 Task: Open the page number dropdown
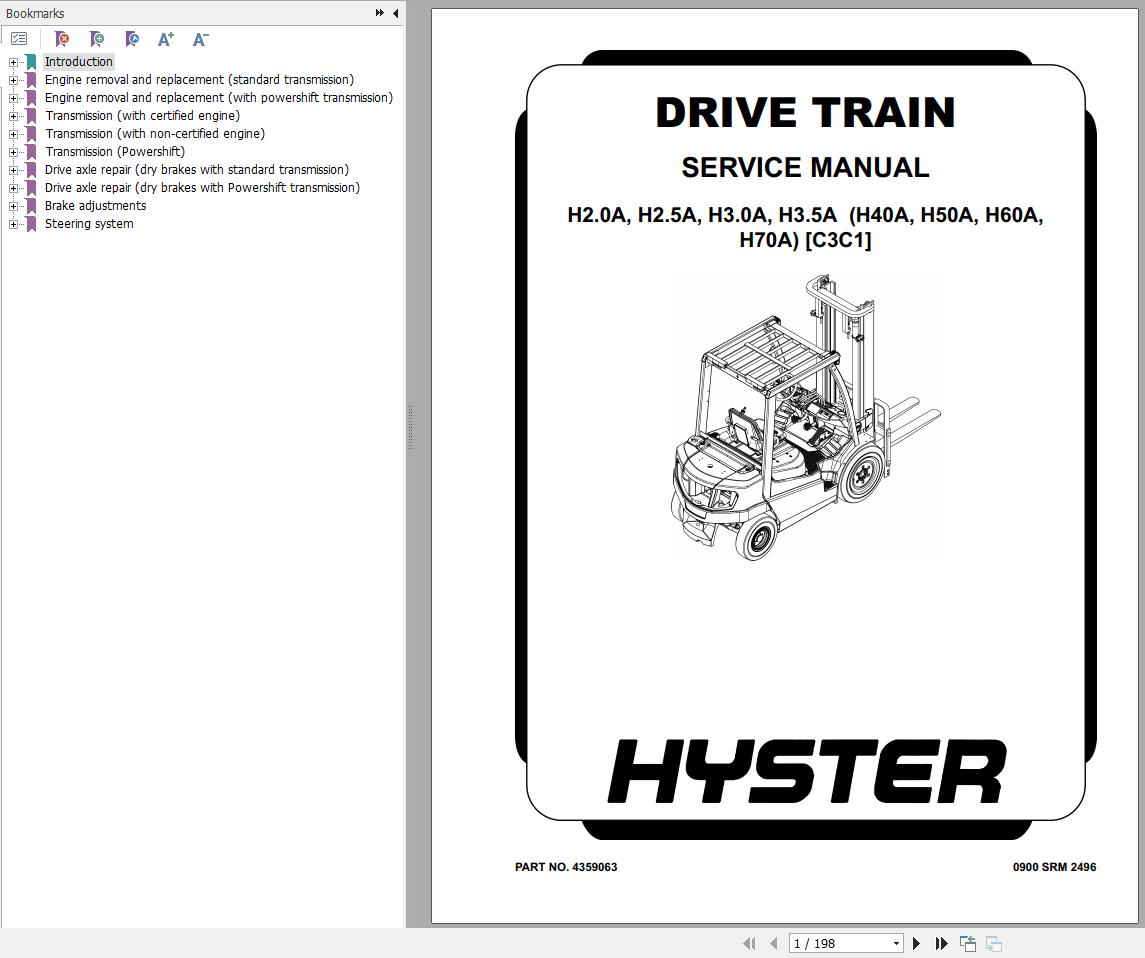click(896, 943)
